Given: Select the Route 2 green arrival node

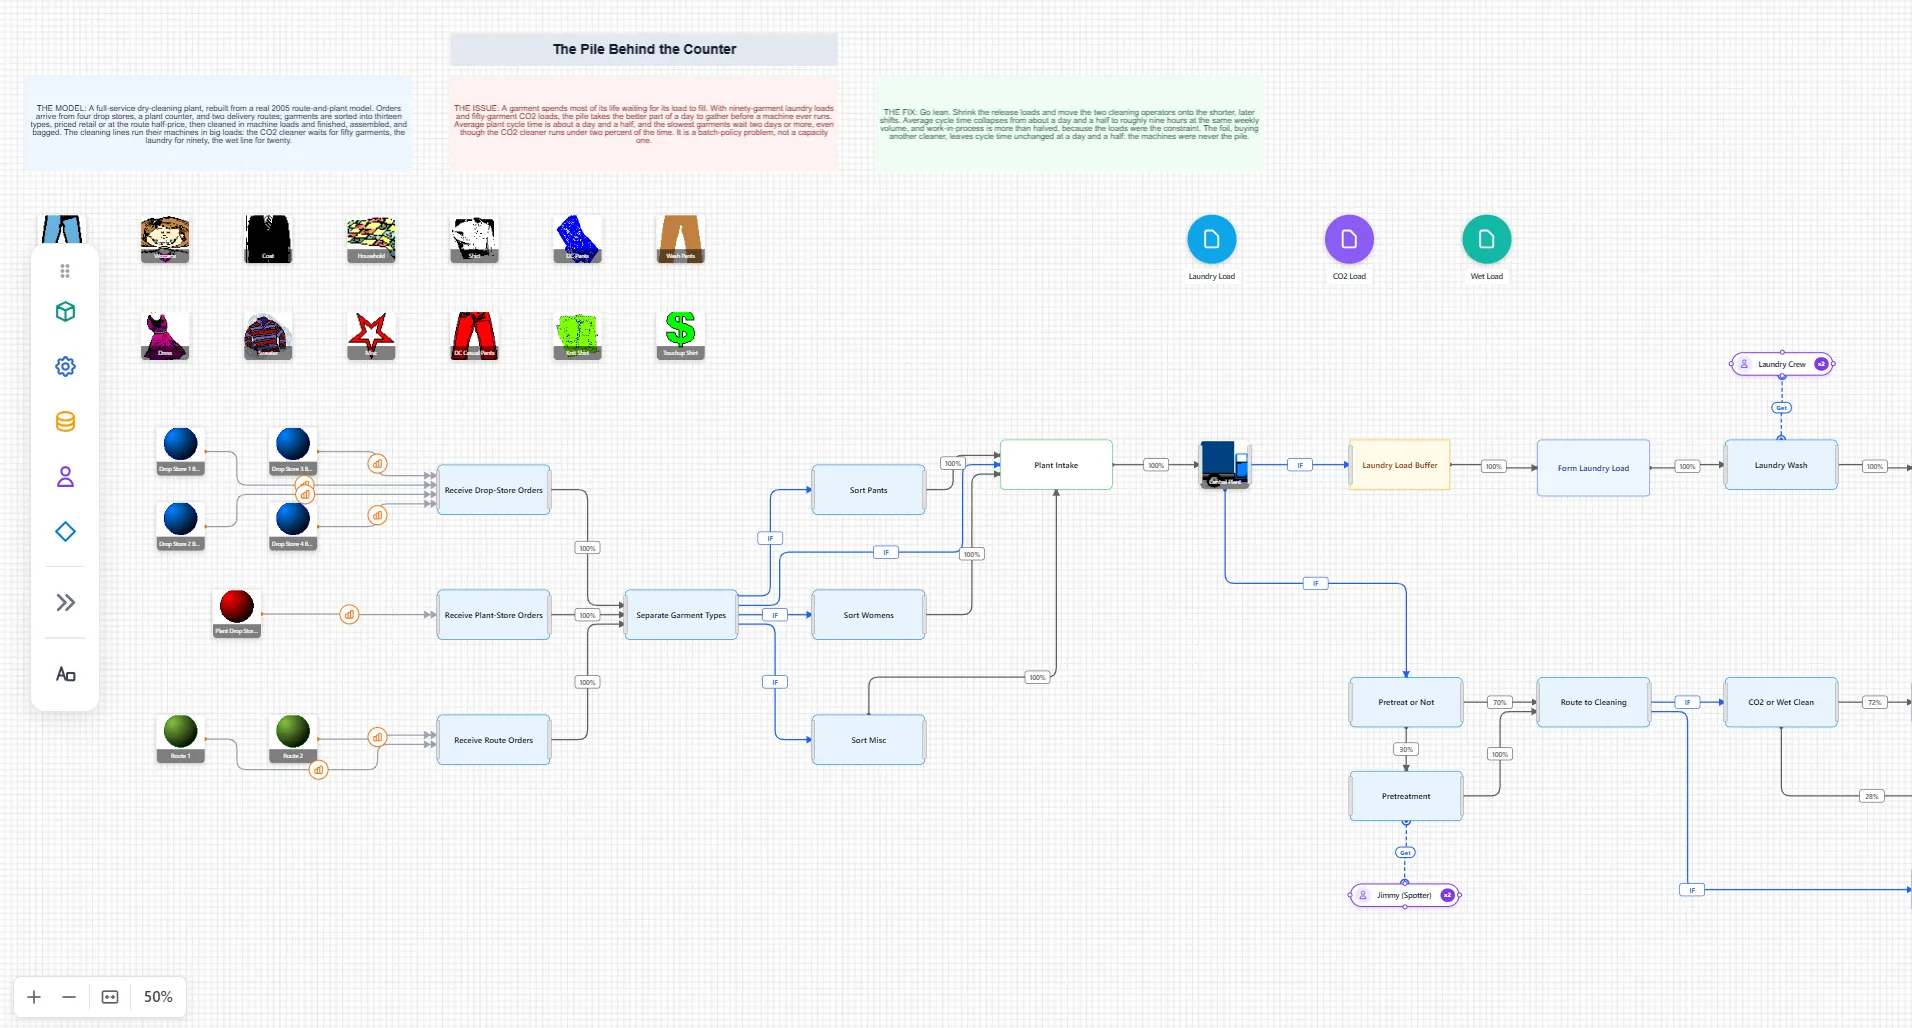Looking at the screenshot, I should point(293,739).
